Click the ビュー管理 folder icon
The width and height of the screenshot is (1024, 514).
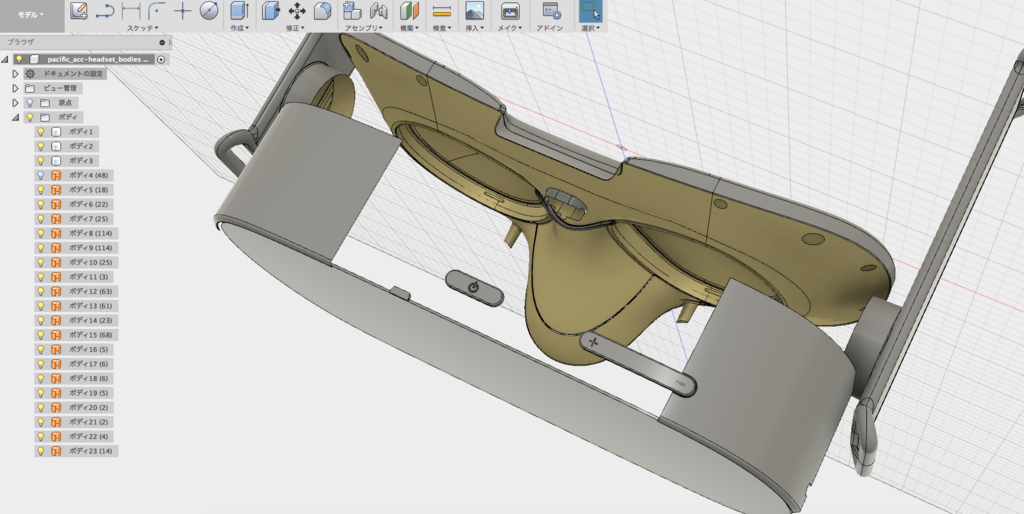[30, 88]
